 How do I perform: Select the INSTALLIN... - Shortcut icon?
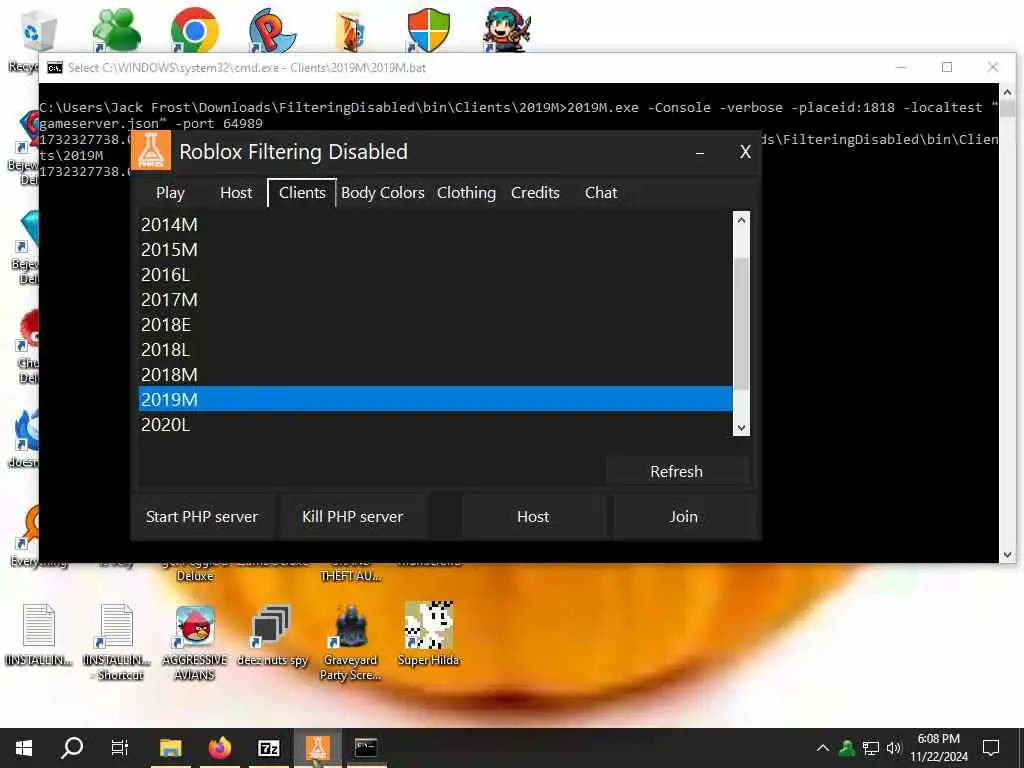(x=117, y=642)
